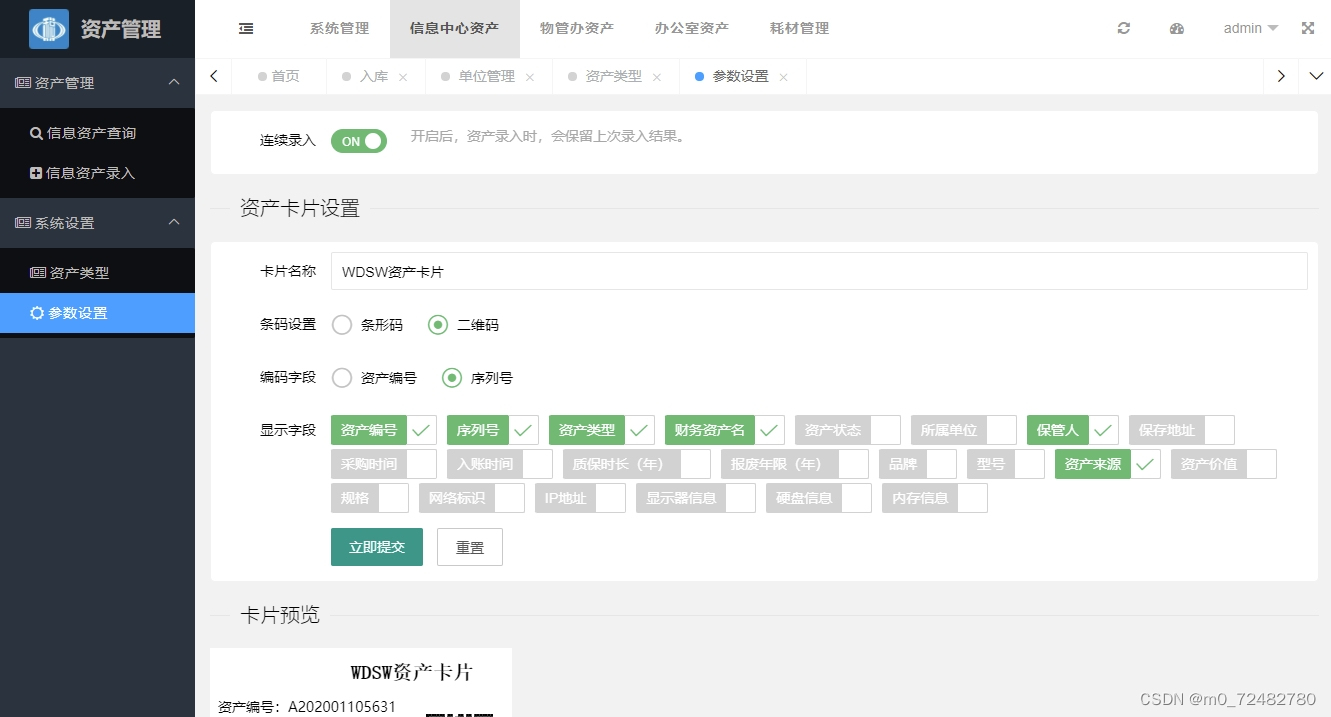Check the 资产价值 display field
The width and height of the screenshot is (1331, 717).
tap(1224, 465)
